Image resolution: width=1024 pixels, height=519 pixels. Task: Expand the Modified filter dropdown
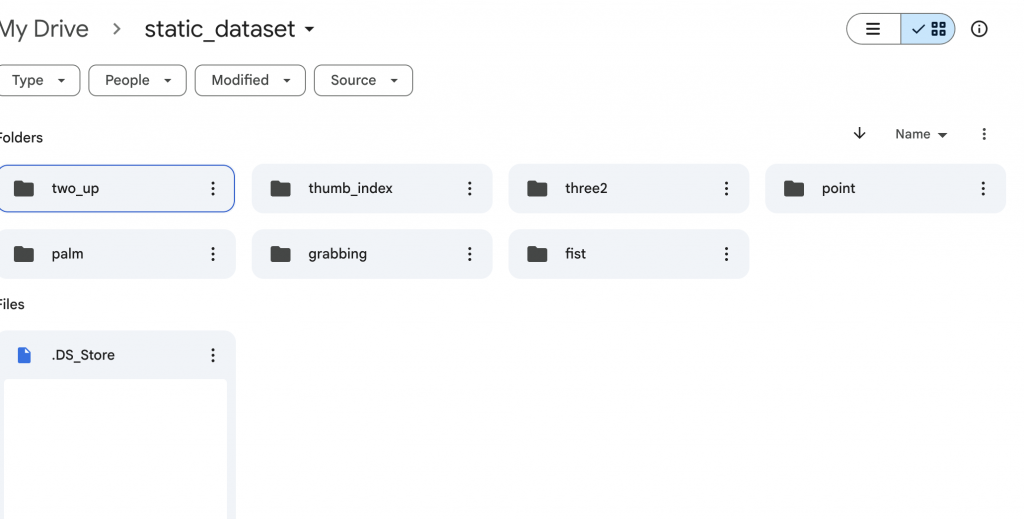click(250, 80)
